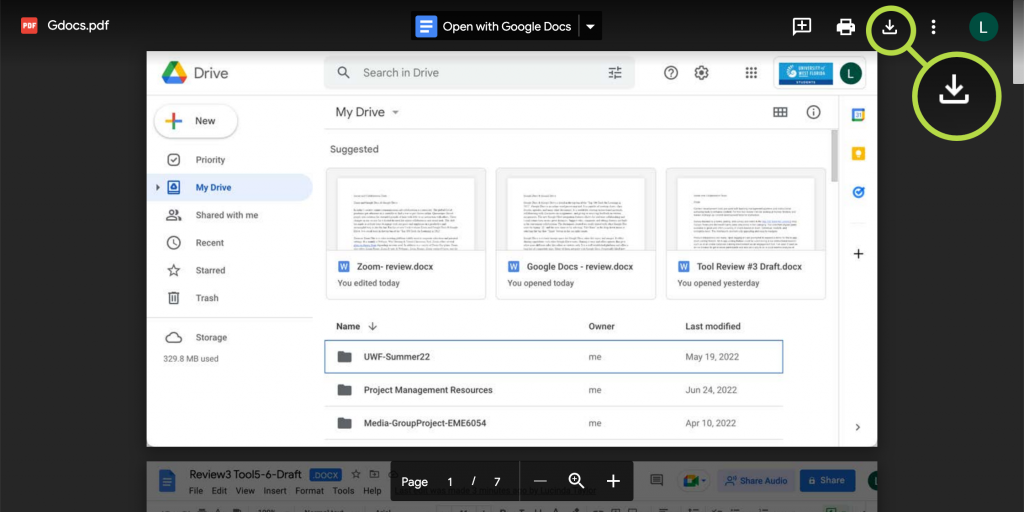Open the Drive settings gear
This screenshot has width=1024, height=512.
pos(701,72)
